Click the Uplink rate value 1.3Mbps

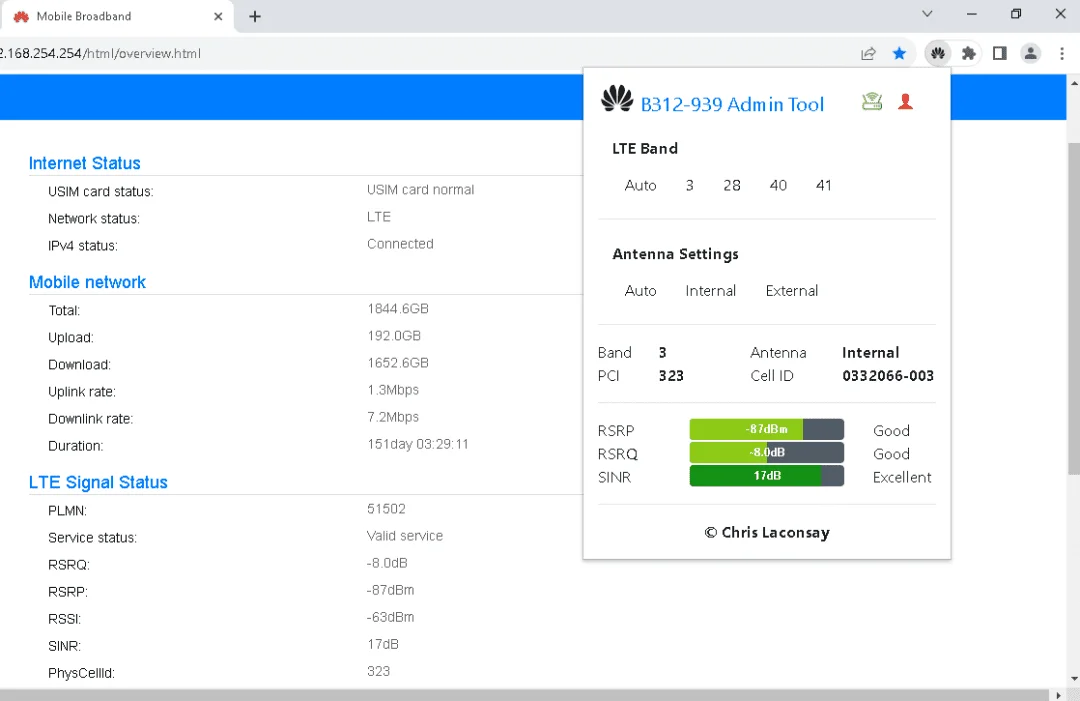pyautogui.click(x=393, y=390)
